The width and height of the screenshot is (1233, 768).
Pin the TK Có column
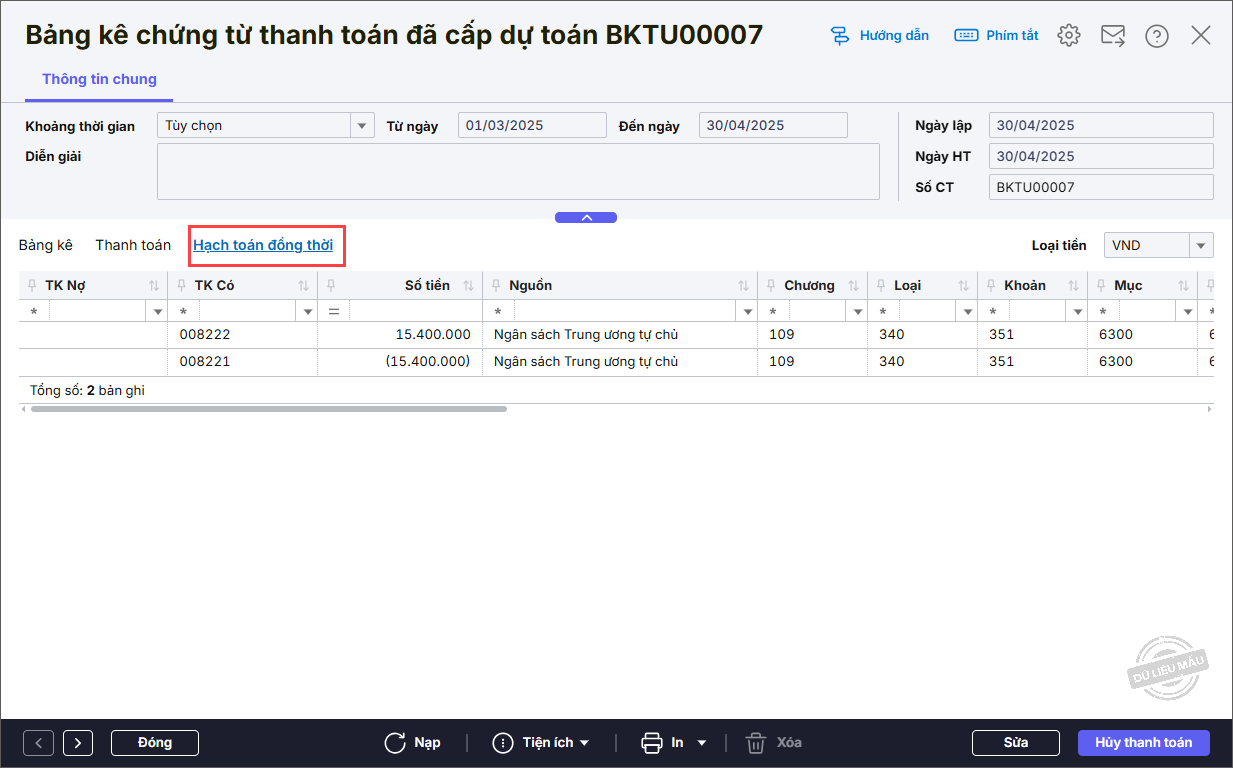(181, 286)
